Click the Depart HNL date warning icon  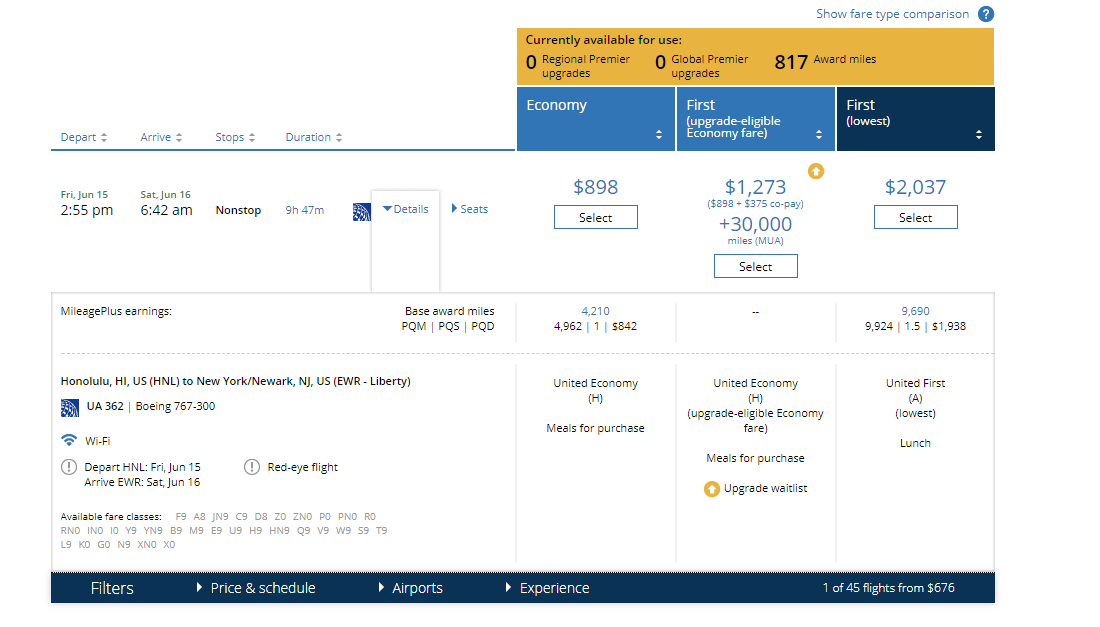pyautogui.click(x=67, y=466)
